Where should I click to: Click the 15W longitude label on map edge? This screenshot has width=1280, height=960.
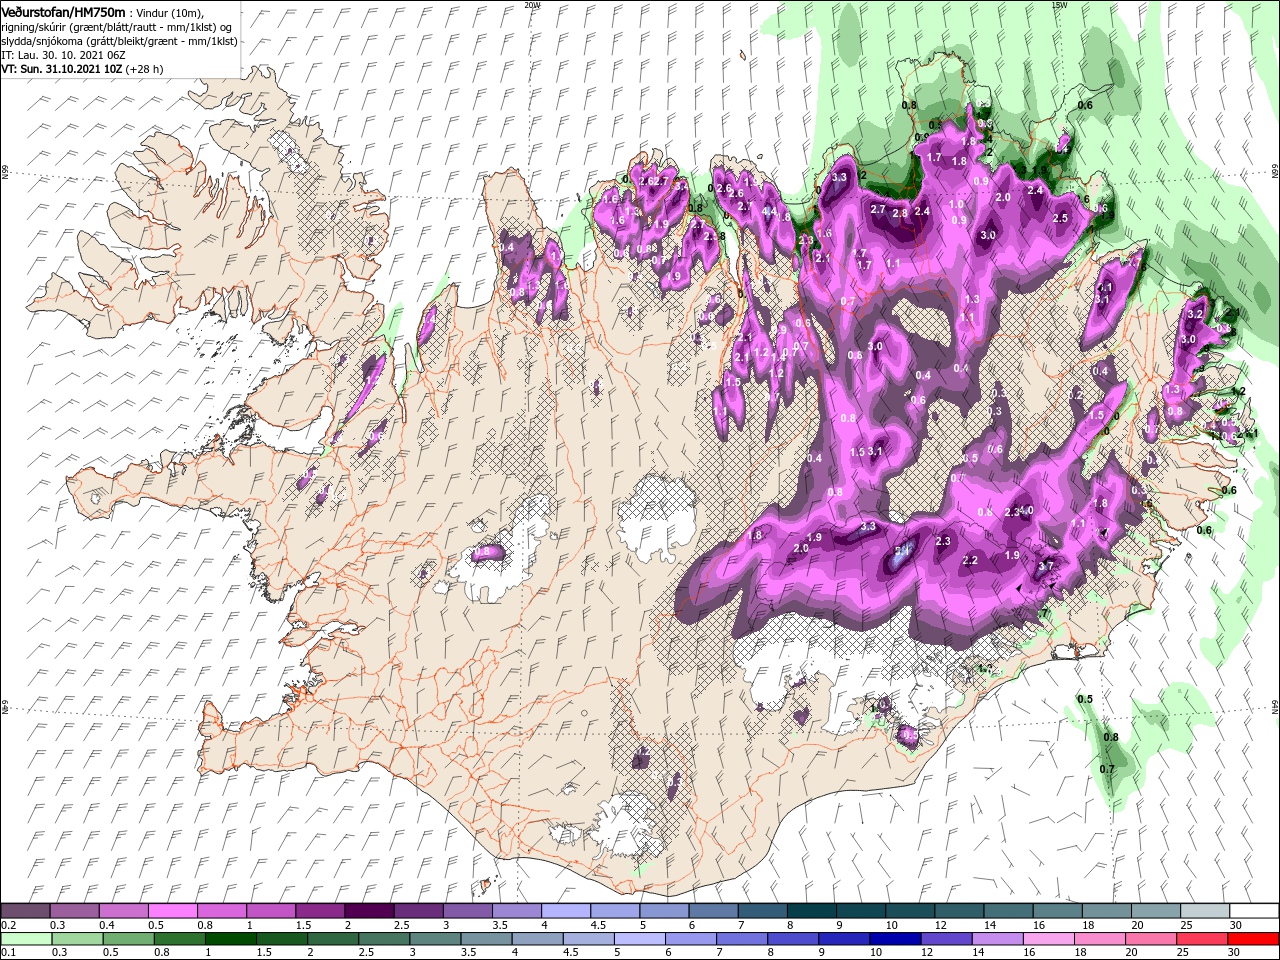[1060, 4]
